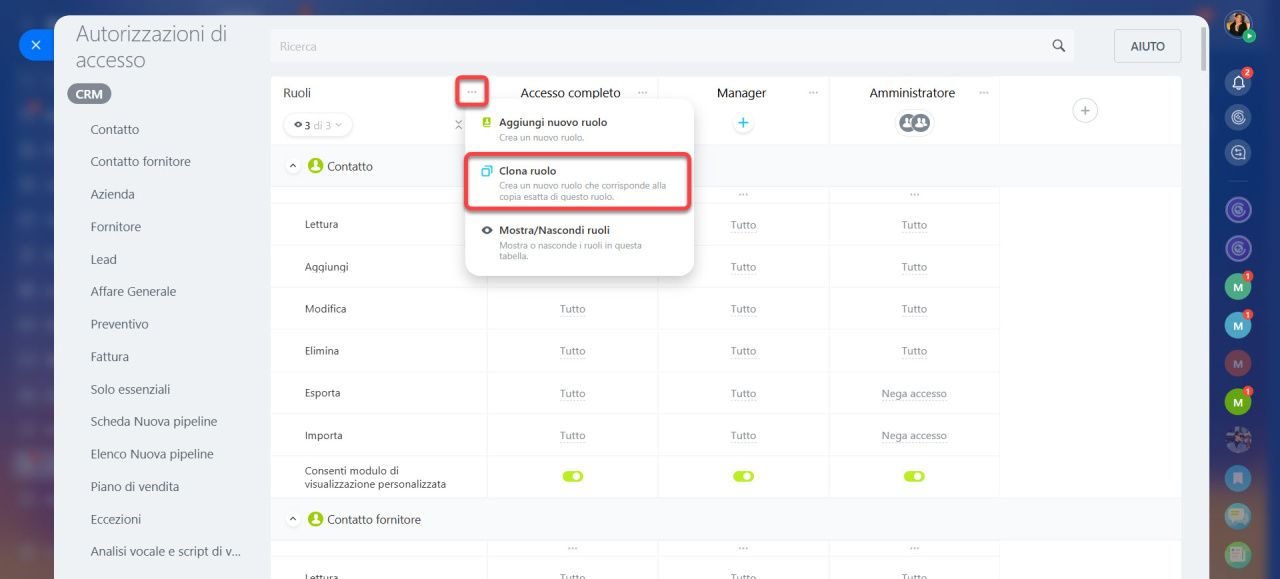The image size is (1280, 579).
Task: Change Esporta 'Nega accesso' for Amministratore
Action: (x=914, y=394)
